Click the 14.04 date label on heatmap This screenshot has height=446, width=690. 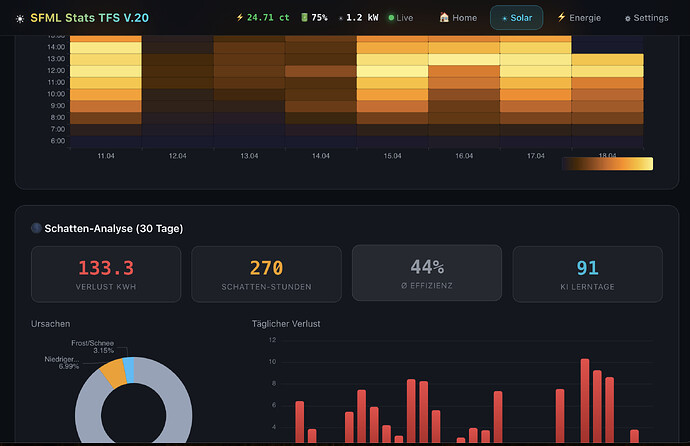click(321, 156)
